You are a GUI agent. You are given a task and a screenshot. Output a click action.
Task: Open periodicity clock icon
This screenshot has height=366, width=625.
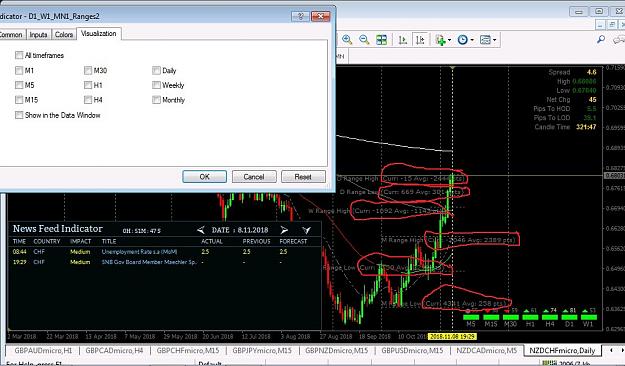462,39
